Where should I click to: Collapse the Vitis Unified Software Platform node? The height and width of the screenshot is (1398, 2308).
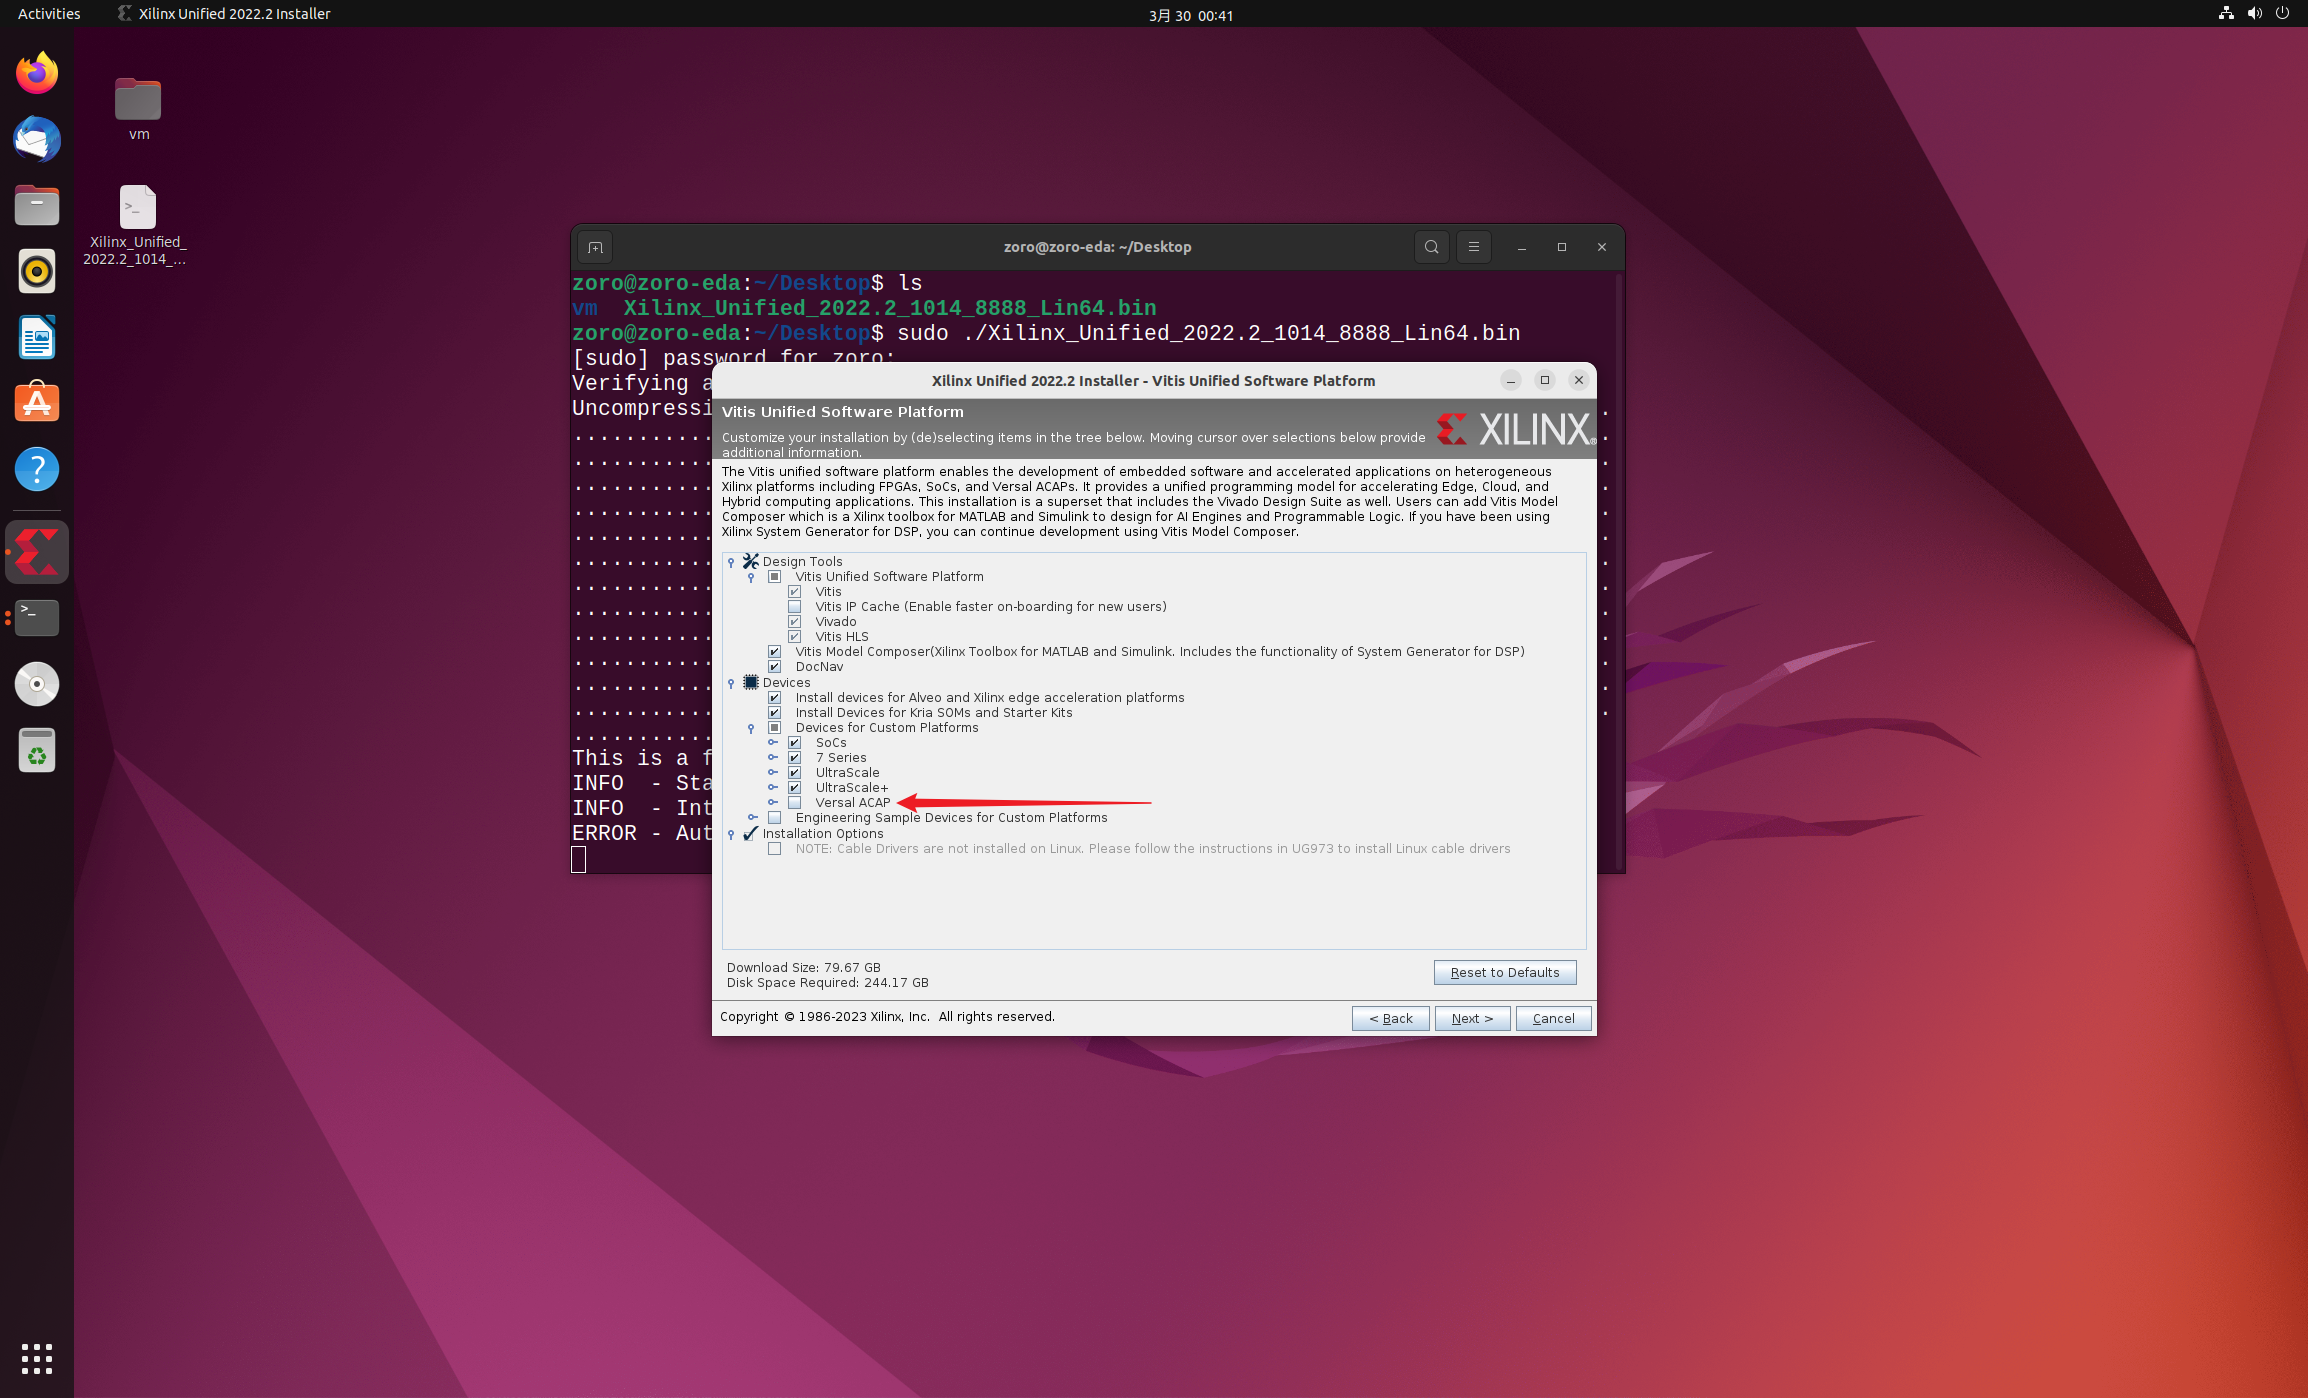751,577
